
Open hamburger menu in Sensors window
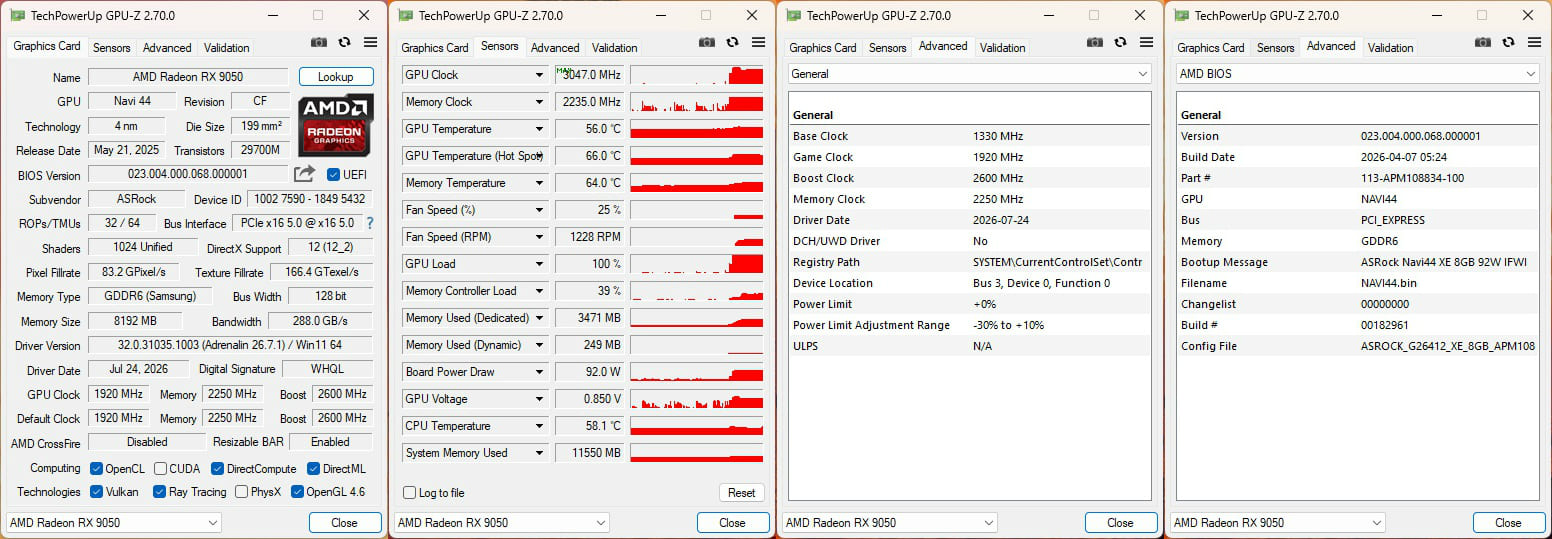759,42
